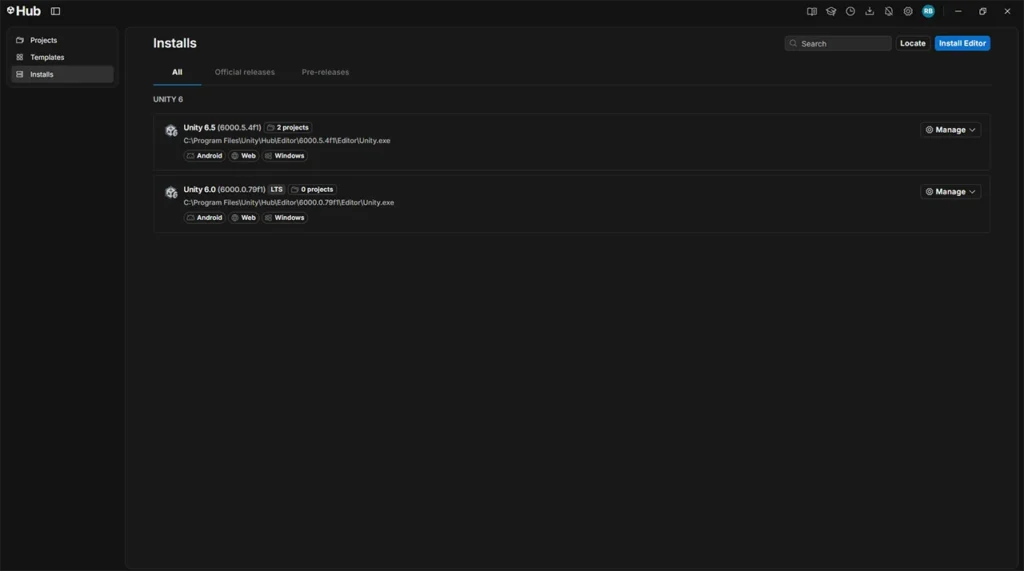Image resolution: width=1024 pixels, height=571 pixels.
Task: Open Projects in the sidebar
Action: [63, 41]
